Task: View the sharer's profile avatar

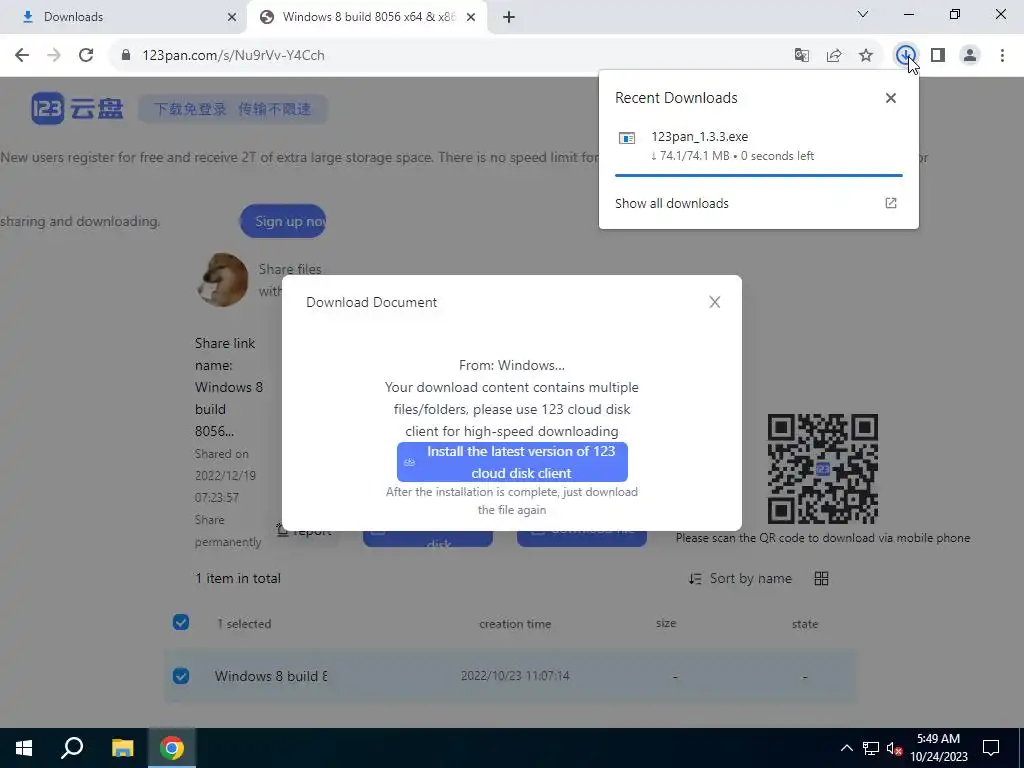Action: (x=223, y=280)
